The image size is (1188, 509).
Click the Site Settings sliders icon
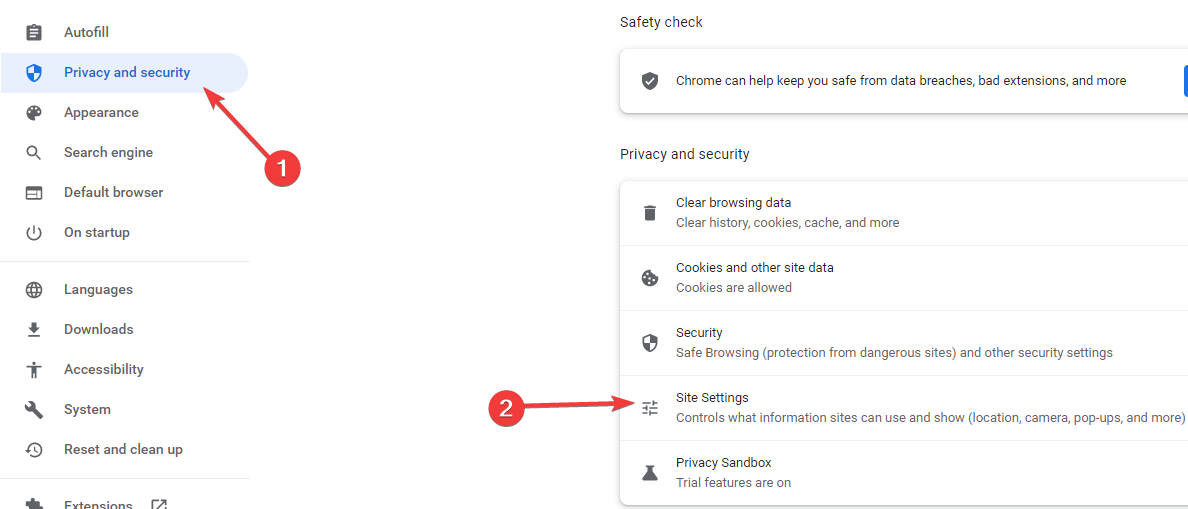pos(650,408)
